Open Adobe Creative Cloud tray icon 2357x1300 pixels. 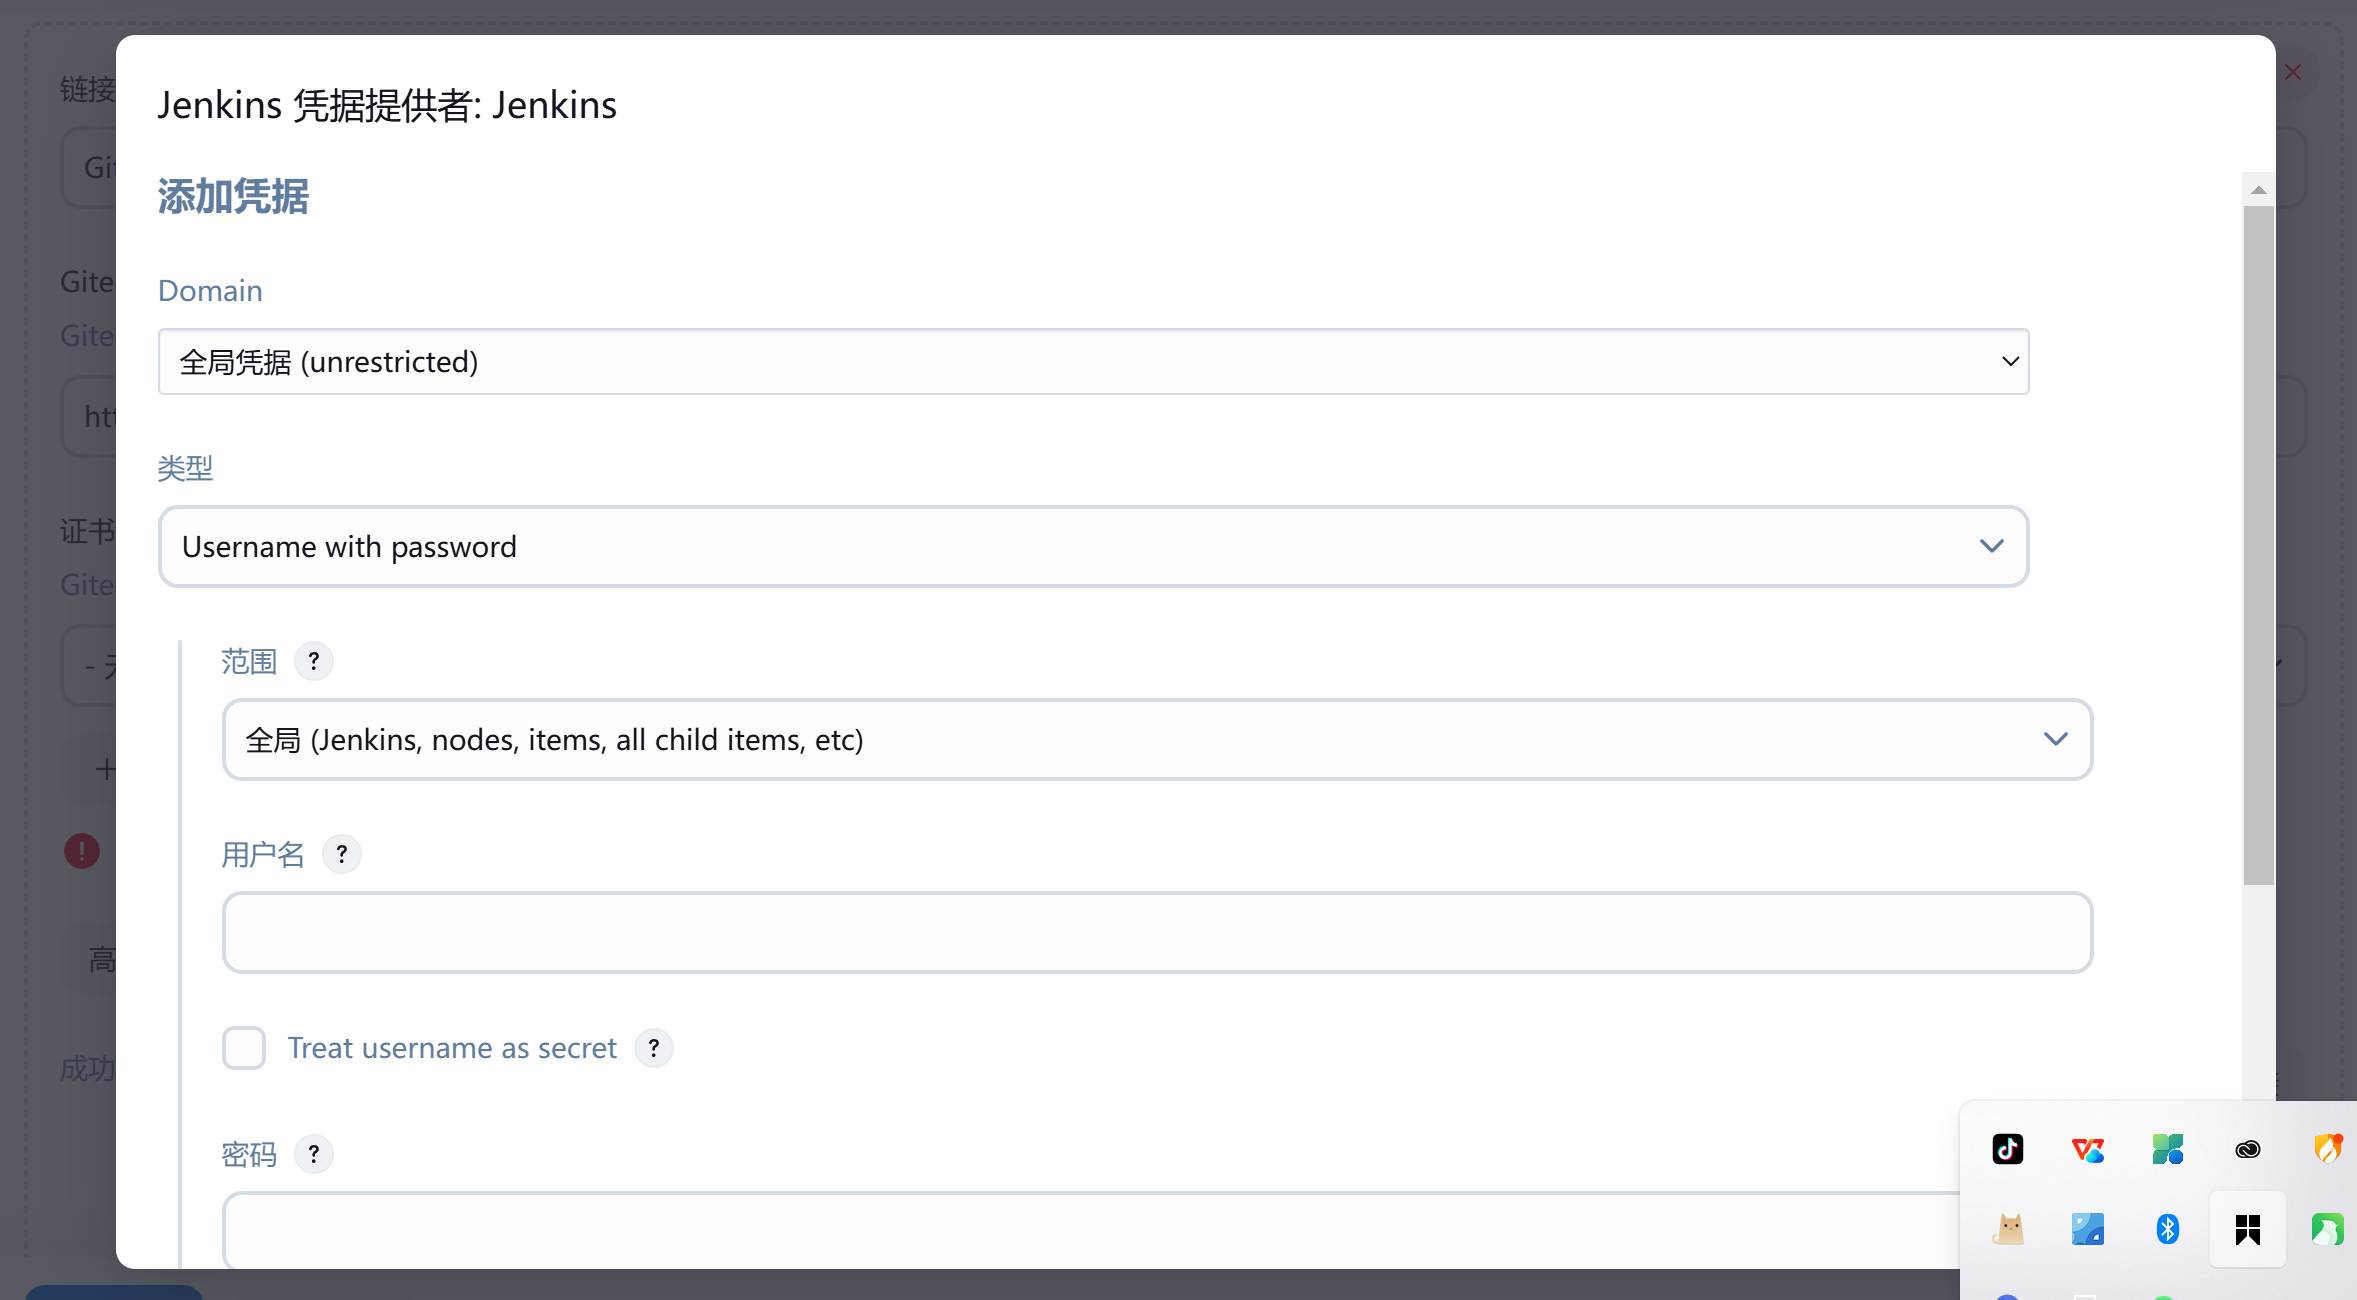click(x=2248, y=1149)
